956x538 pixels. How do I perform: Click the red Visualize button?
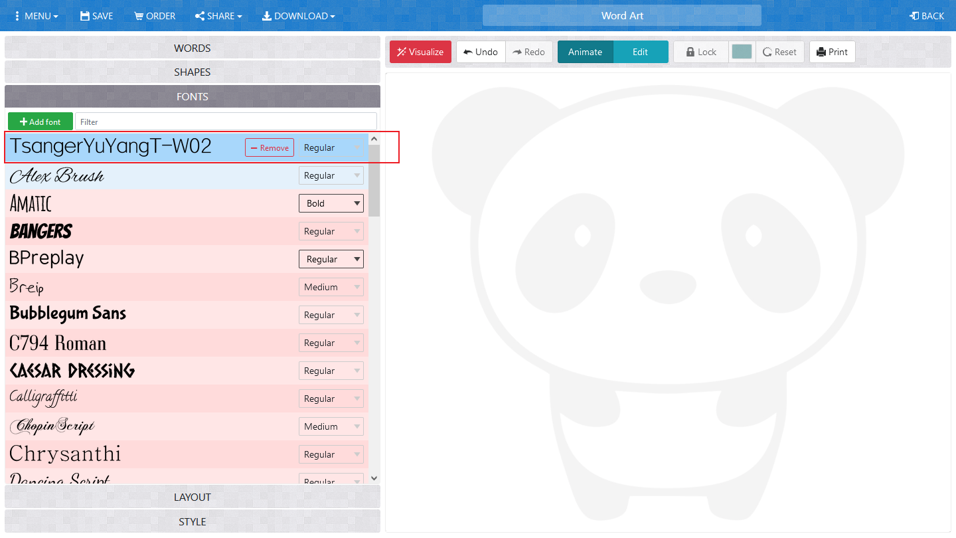420,52
